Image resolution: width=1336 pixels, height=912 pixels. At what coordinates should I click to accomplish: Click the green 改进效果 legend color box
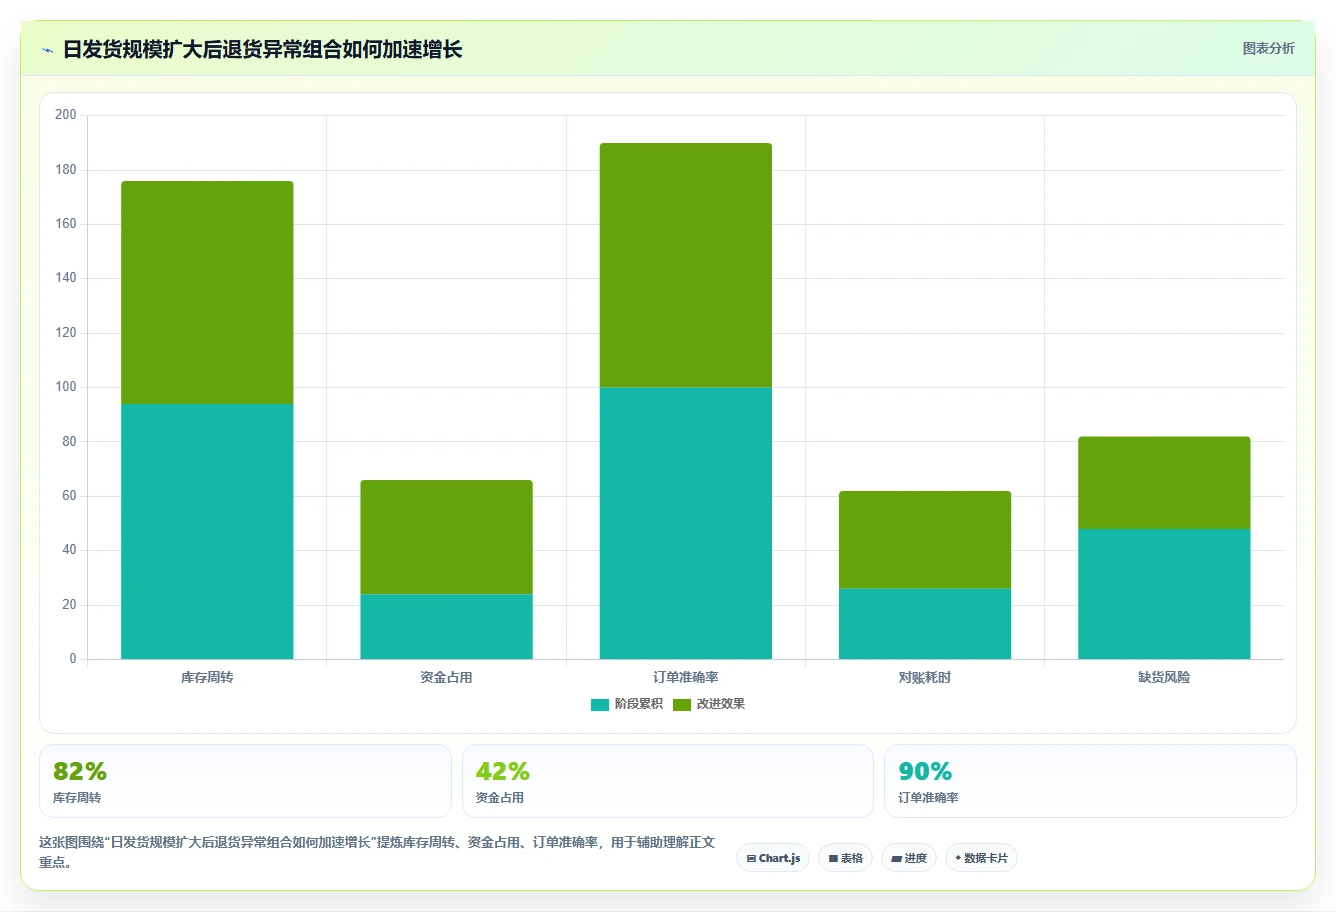682,704
